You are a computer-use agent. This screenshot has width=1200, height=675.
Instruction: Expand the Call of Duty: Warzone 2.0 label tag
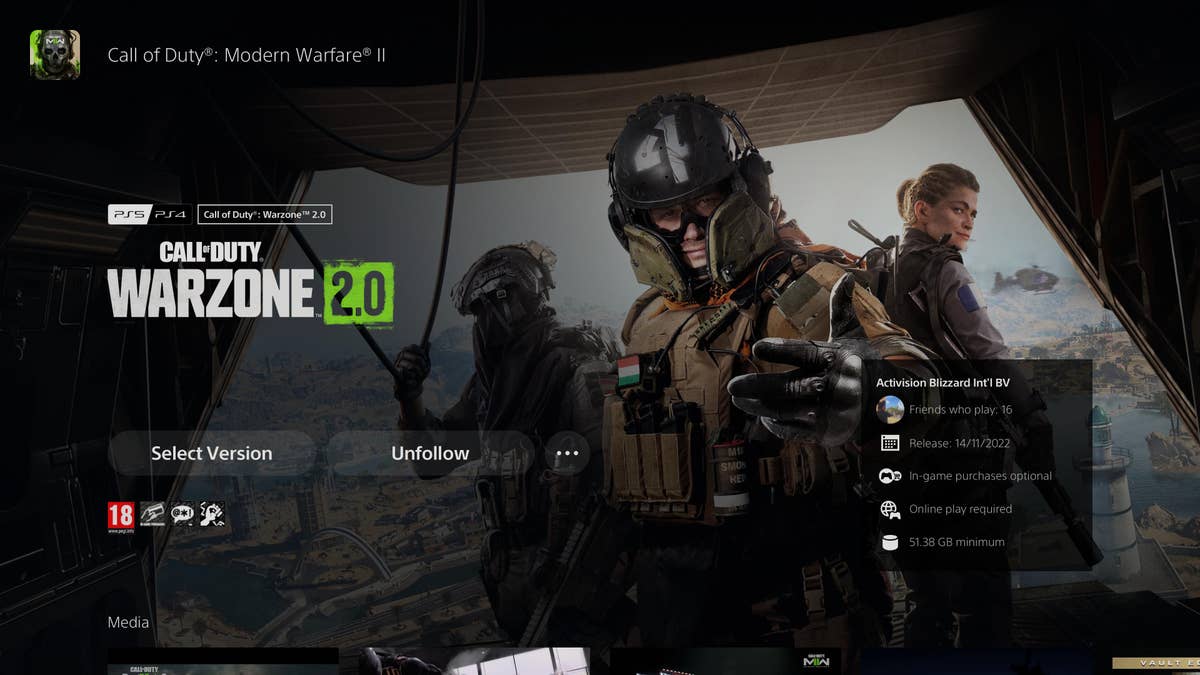267,214
